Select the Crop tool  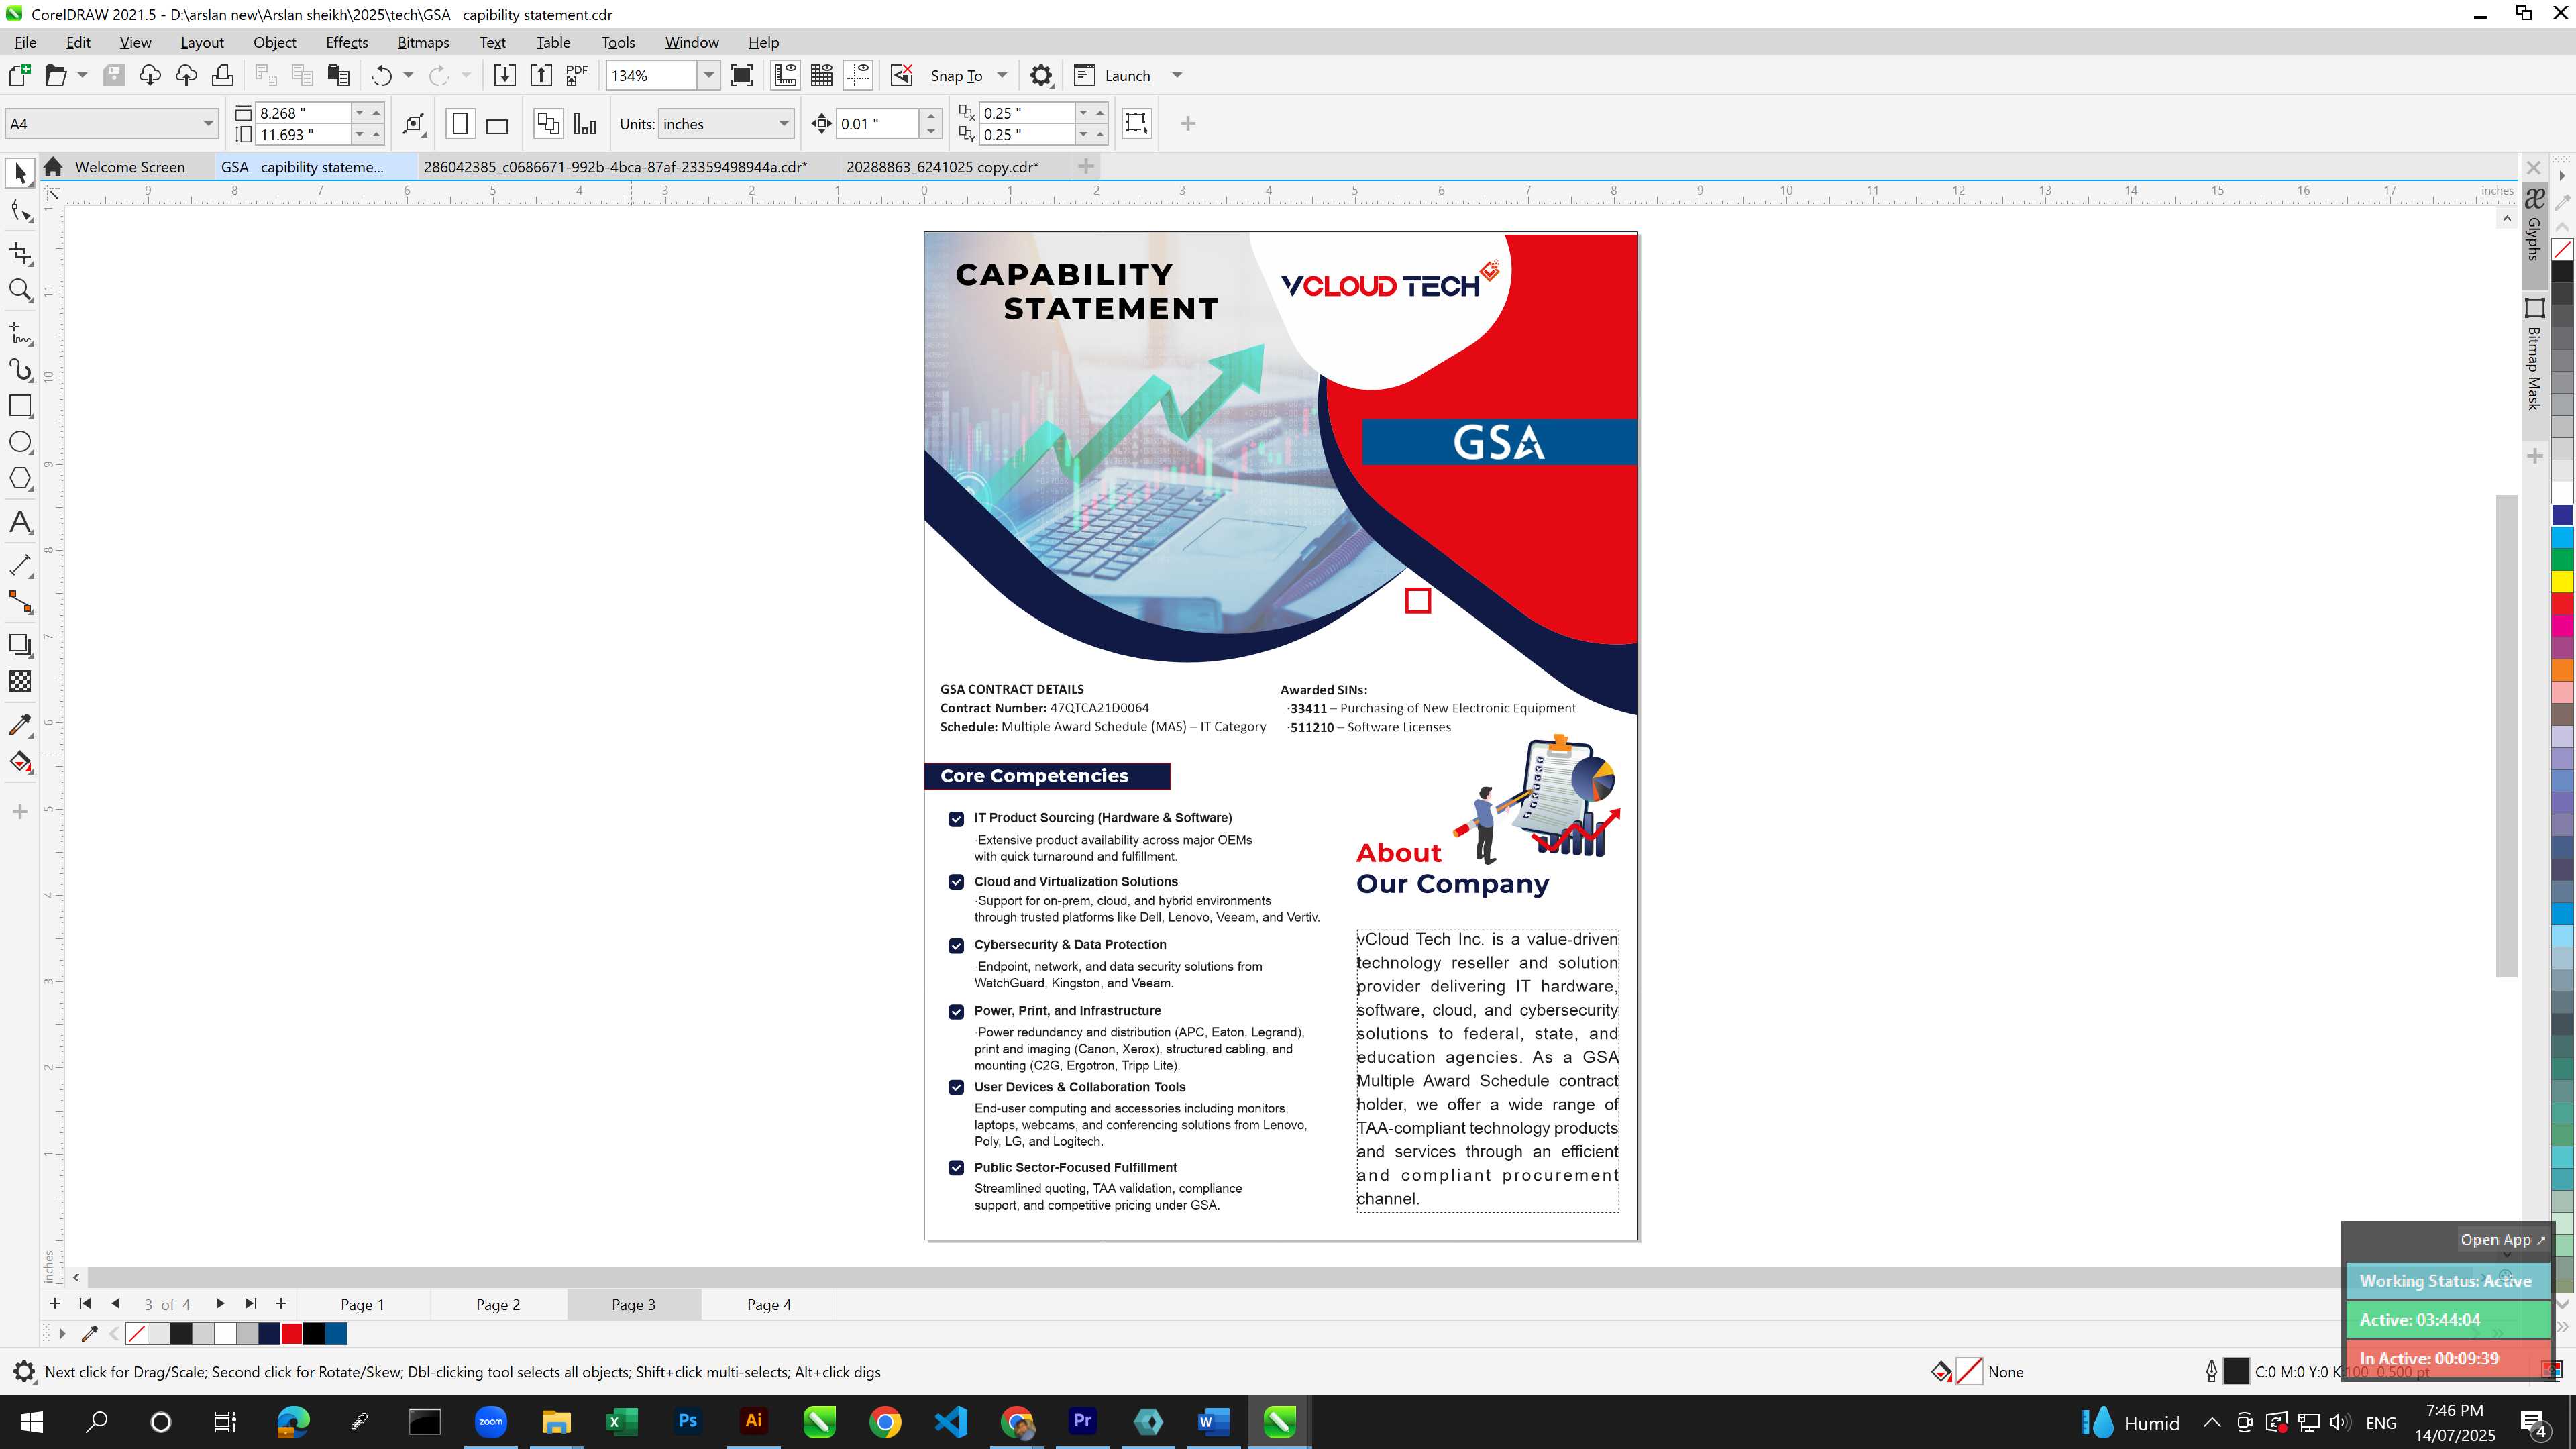tap(20, 254)
